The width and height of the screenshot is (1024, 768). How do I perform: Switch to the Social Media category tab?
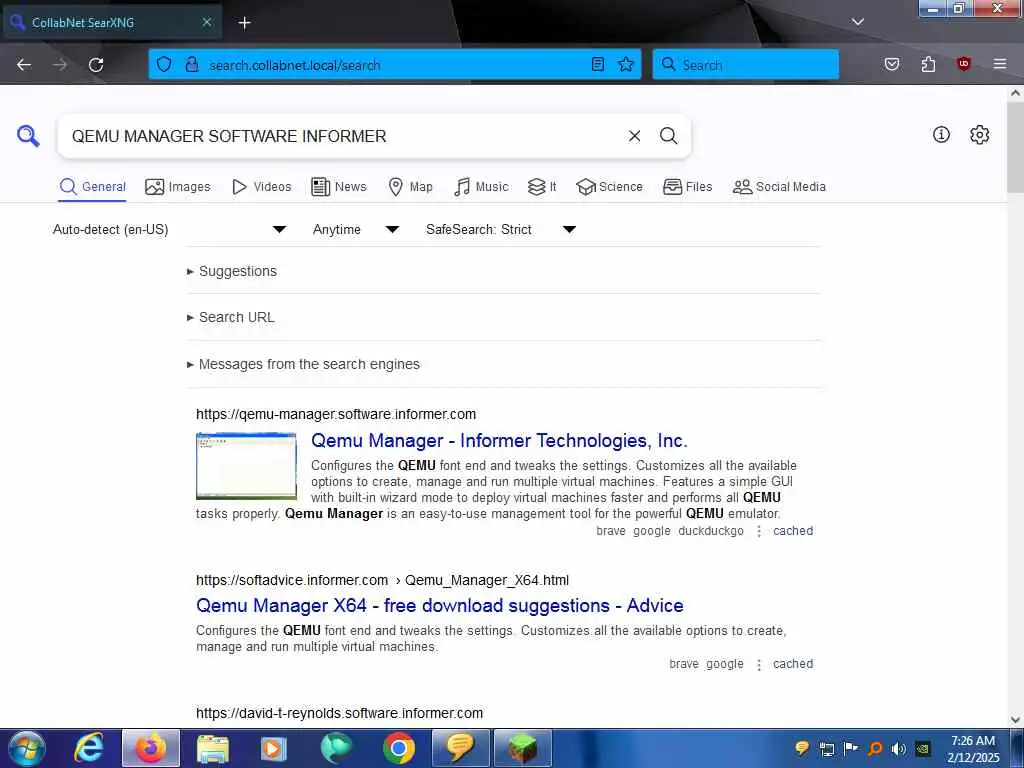779,187
